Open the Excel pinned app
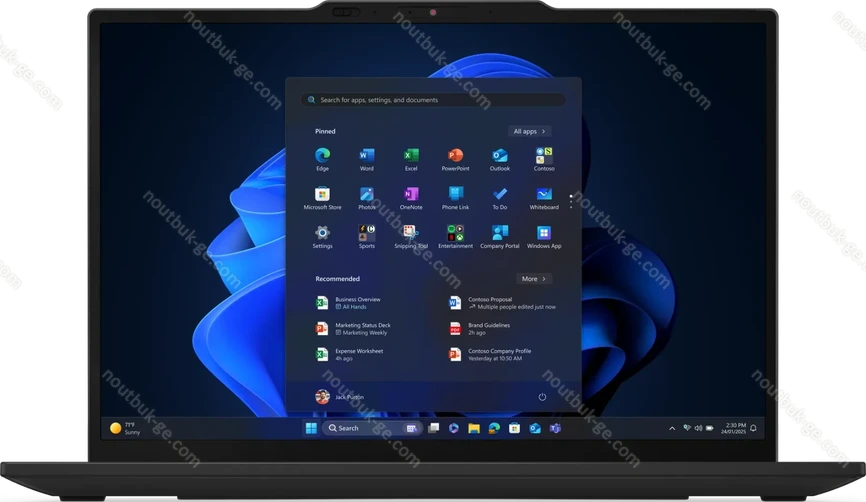Image resolution: width=866 pixels, height=502 pixels. (411, 156)
